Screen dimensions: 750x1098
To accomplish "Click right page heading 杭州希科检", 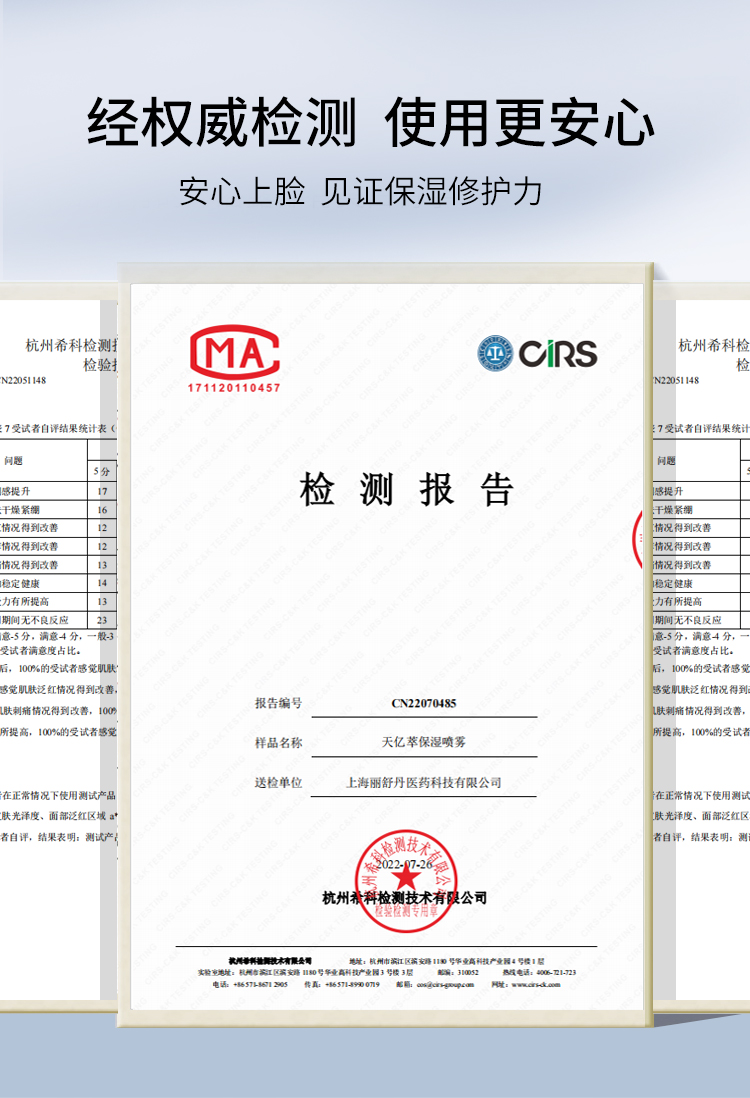I will [714, 345].
